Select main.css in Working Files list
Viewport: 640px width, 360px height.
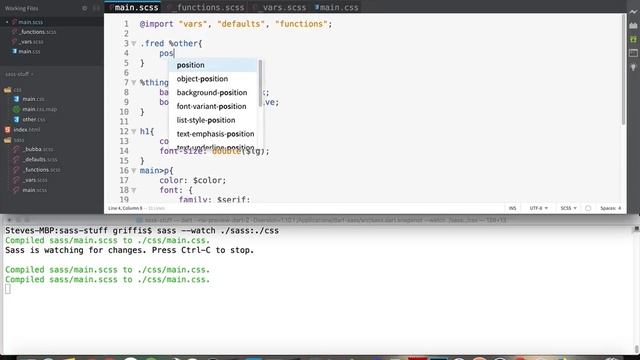(29, 51)
